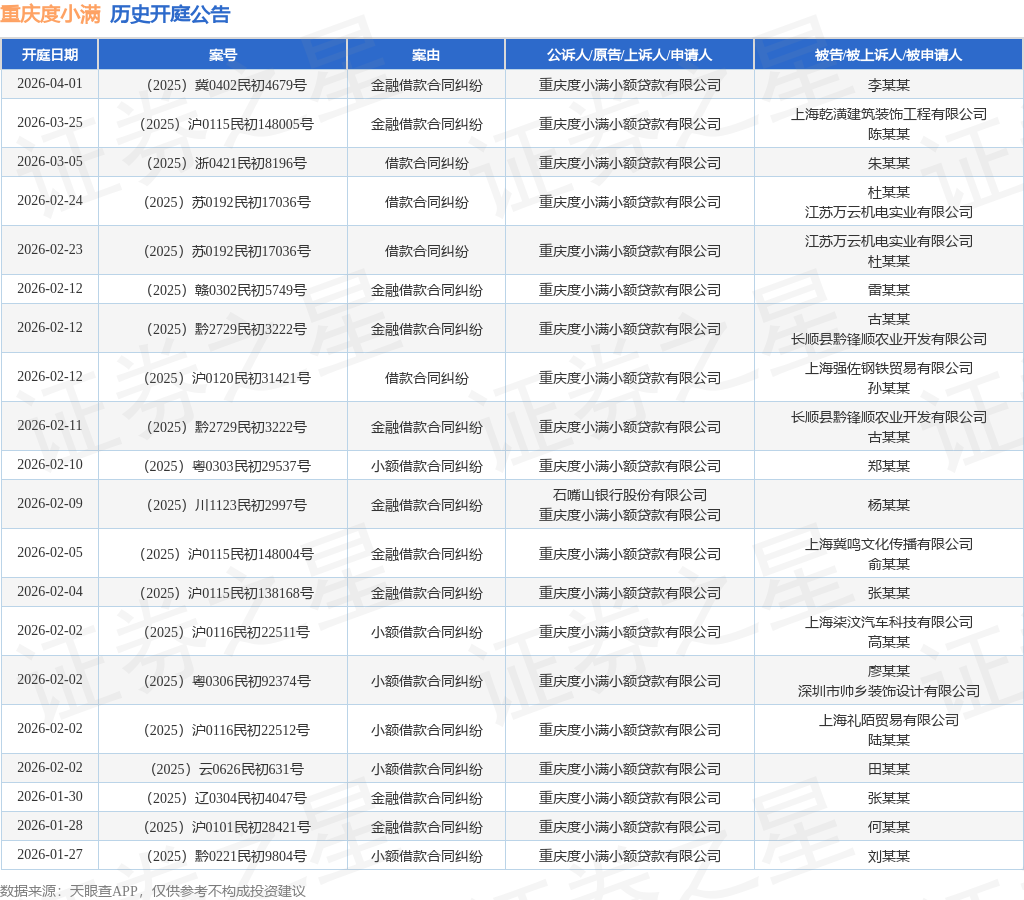Select case number (2025)云0626民初631号

(x=226, y=769)
